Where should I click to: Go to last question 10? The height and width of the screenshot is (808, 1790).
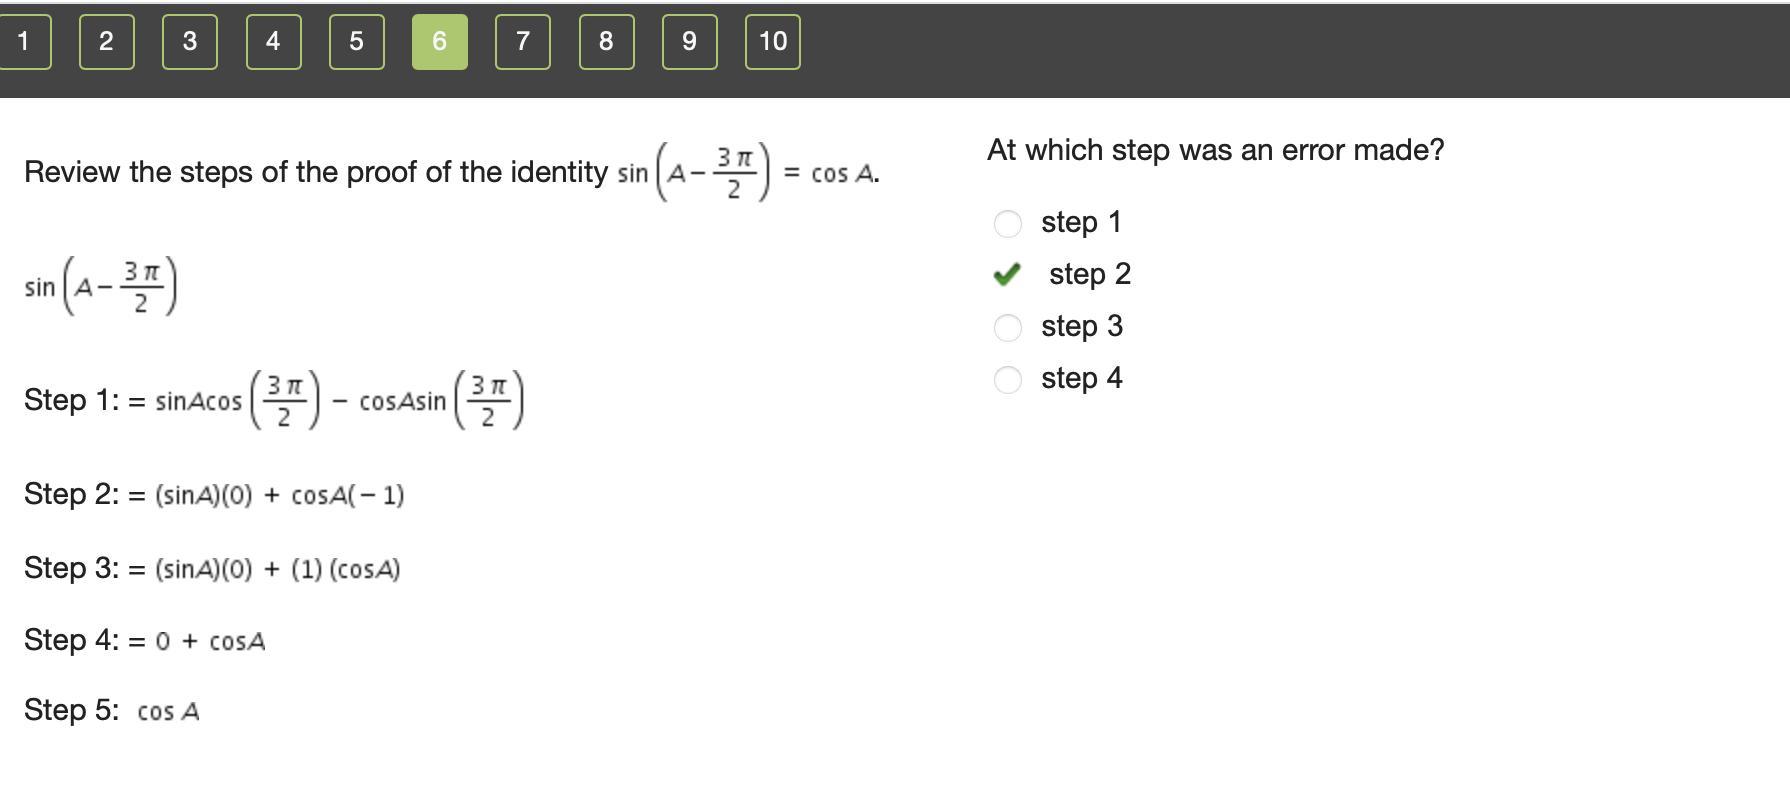click(x=772, y=42)
